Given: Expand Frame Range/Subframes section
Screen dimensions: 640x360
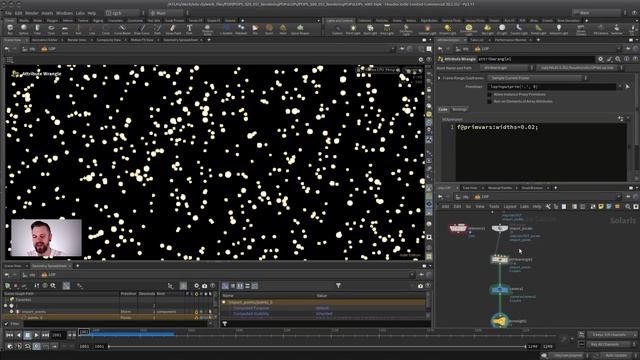Looking at the screenshot, I should 440,78.
